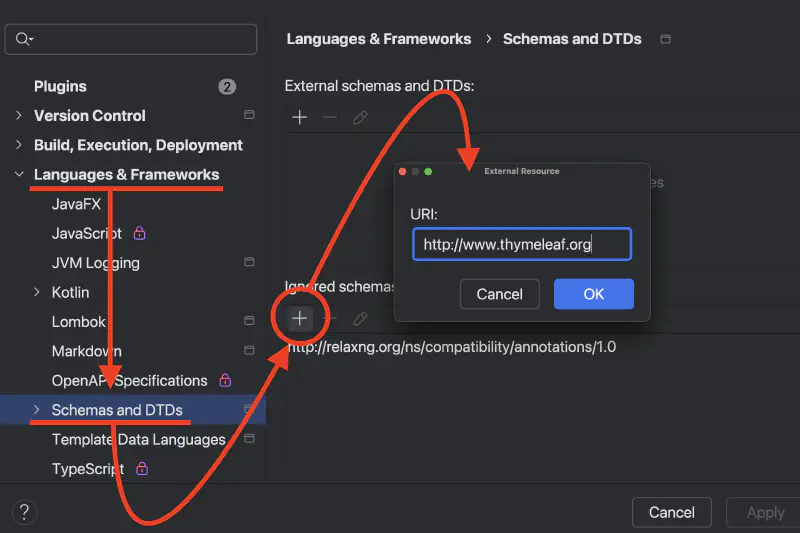This screenshot has height=533, width=800.
Task: Expand the Version Control section
Action: point(18,115)
